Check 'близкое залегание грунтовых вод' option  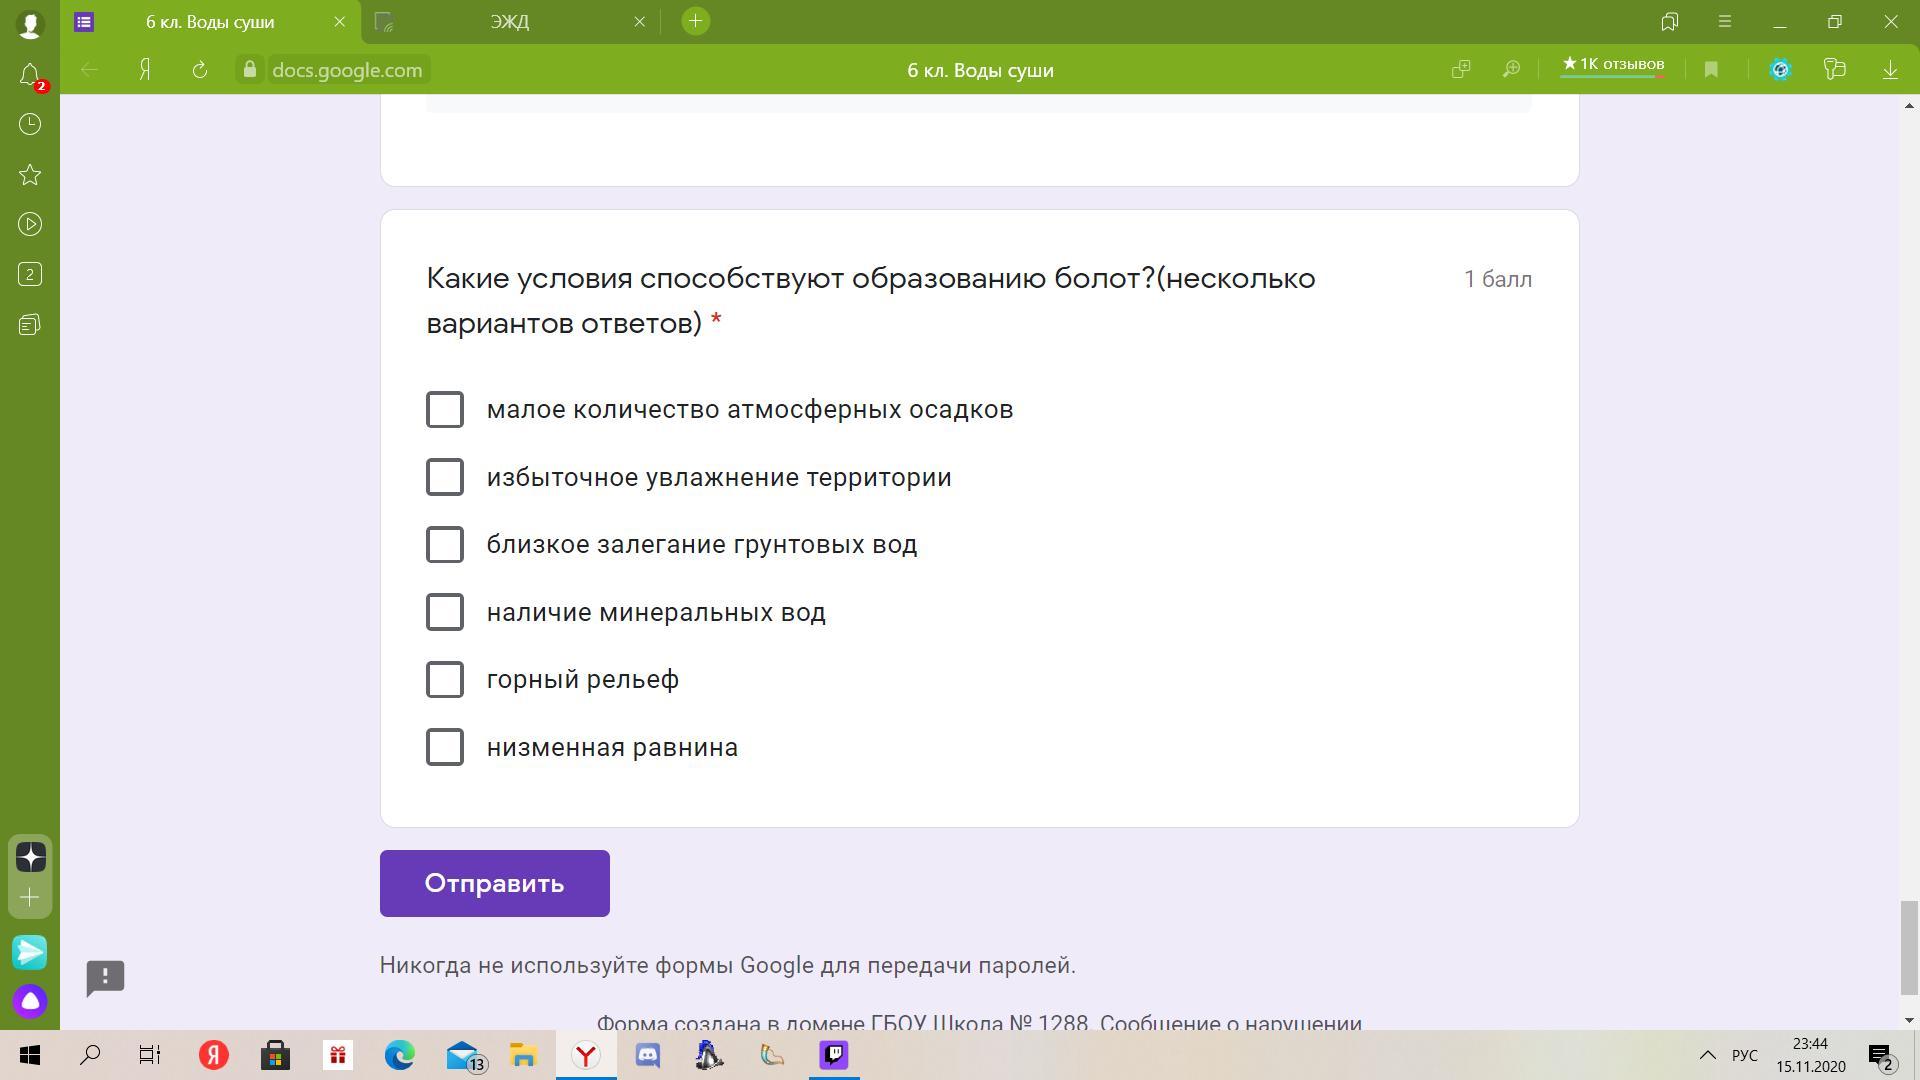(445, 545)
